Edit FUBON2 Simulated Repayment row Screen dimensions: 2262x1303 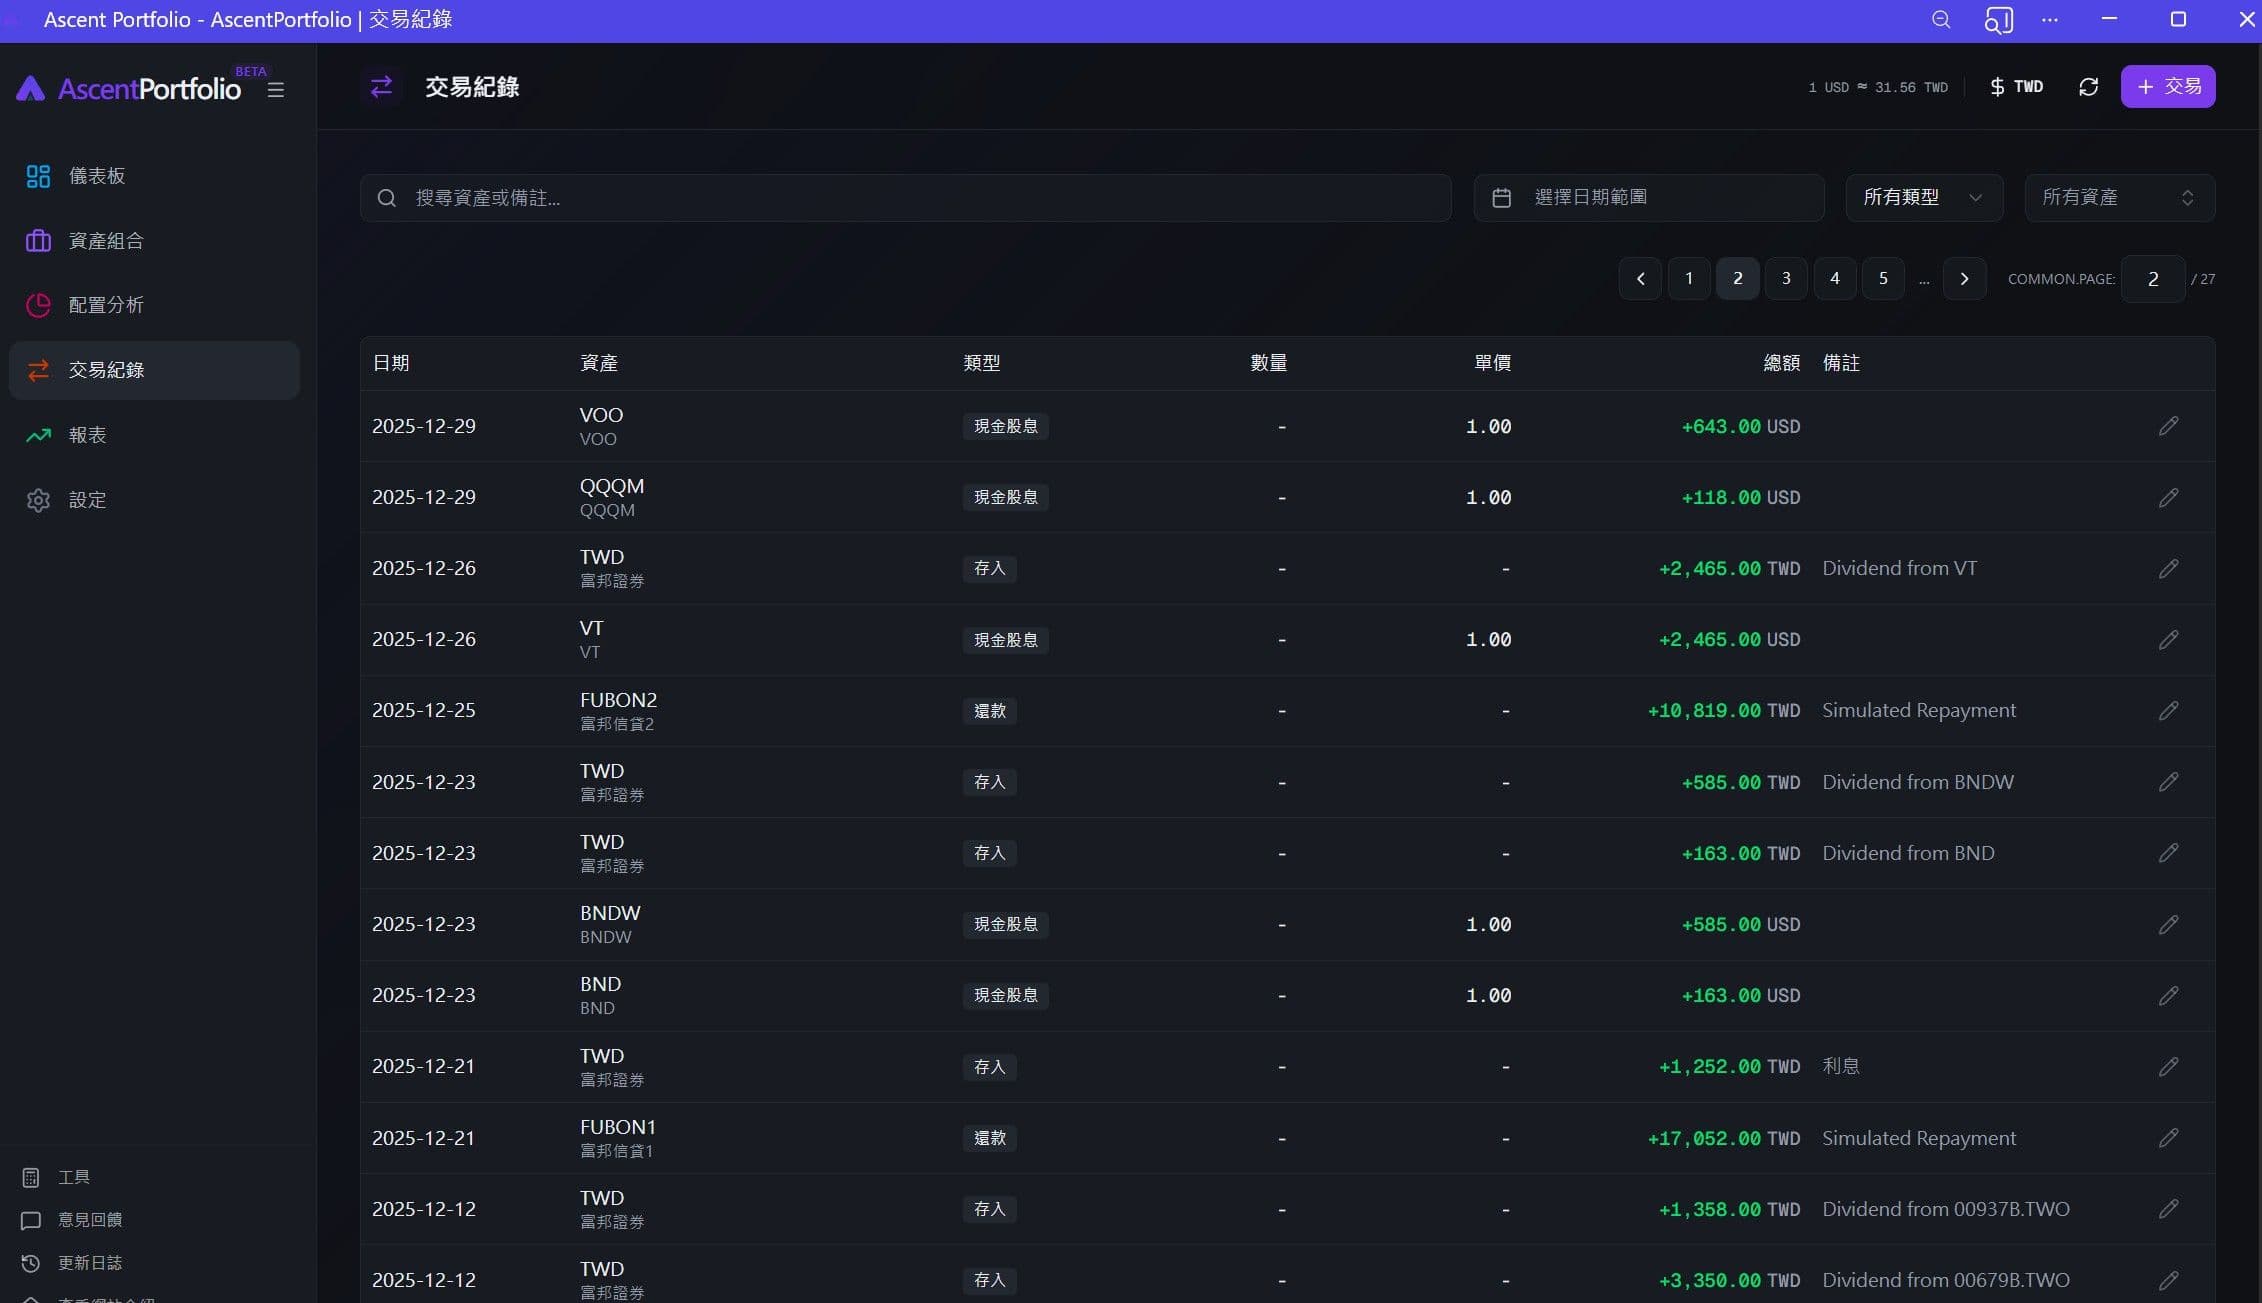[x=2168, y=711]
